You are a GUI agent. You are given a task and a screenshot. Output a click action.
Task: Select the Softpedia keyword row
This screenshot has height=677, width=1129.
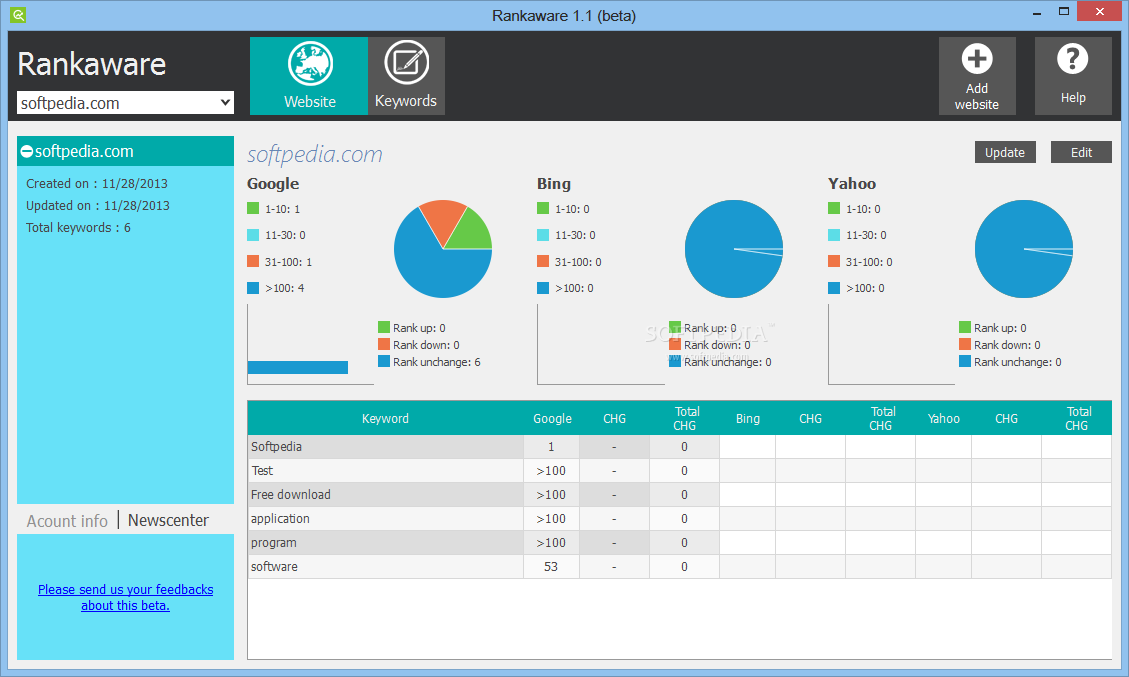tap(679, 447)
